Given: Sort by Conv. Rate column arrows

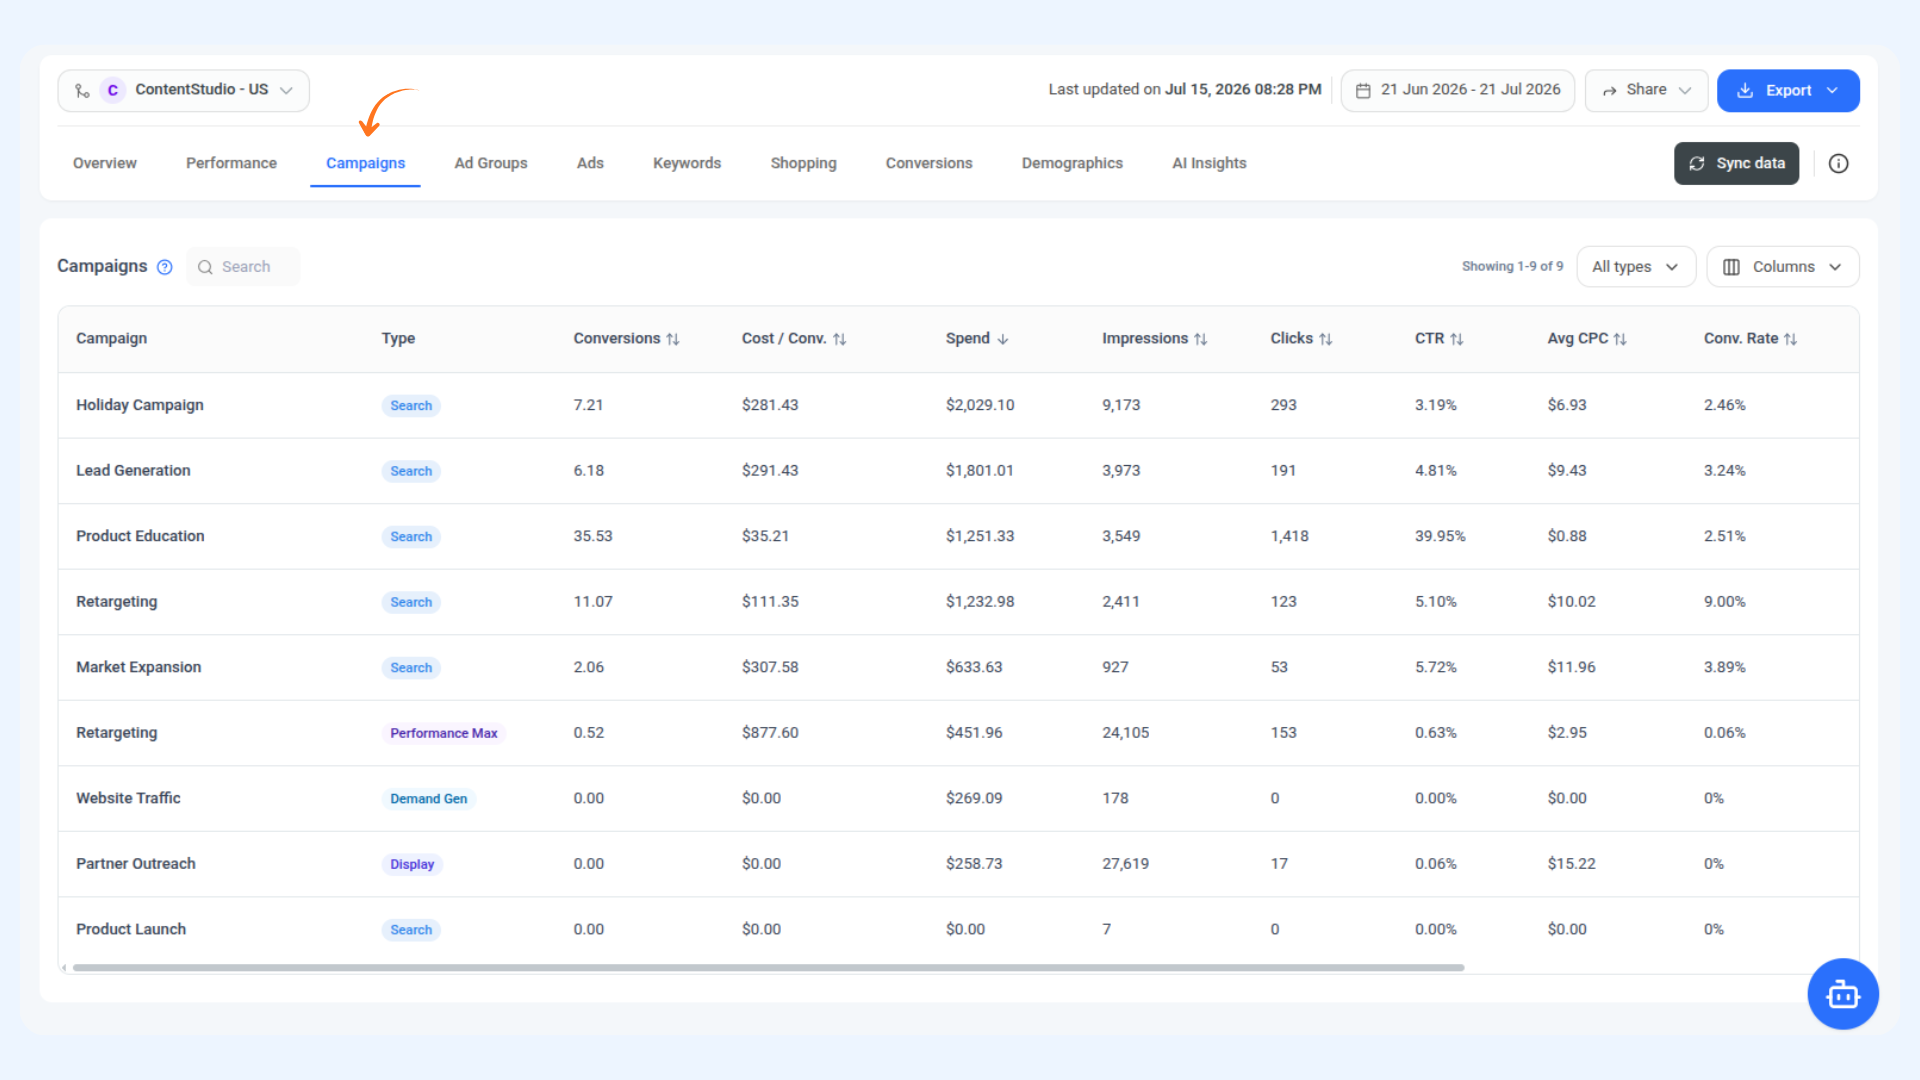Looking at the screenshot, I should point(1790,339).
